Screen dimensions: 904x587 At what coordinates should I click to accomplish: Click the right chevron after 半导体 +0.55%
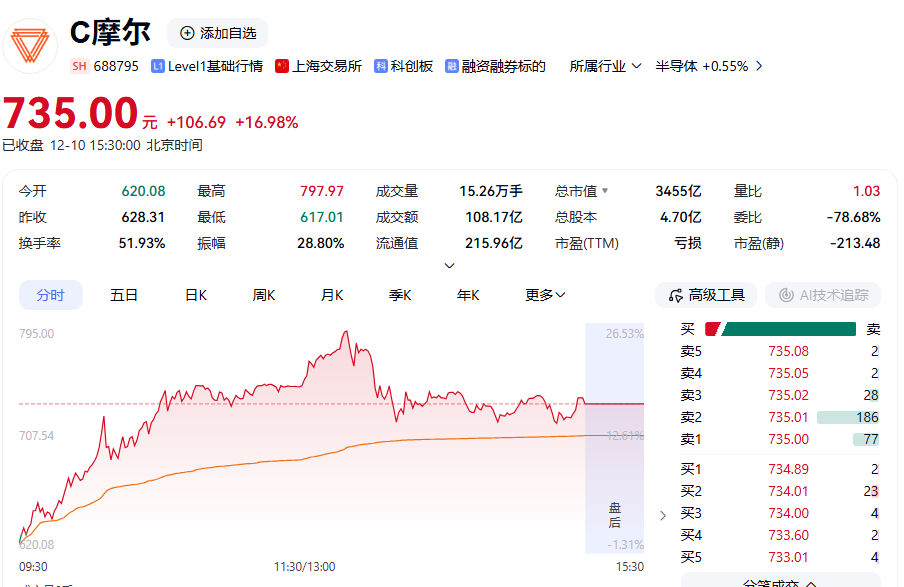click(x=759, y=66)
